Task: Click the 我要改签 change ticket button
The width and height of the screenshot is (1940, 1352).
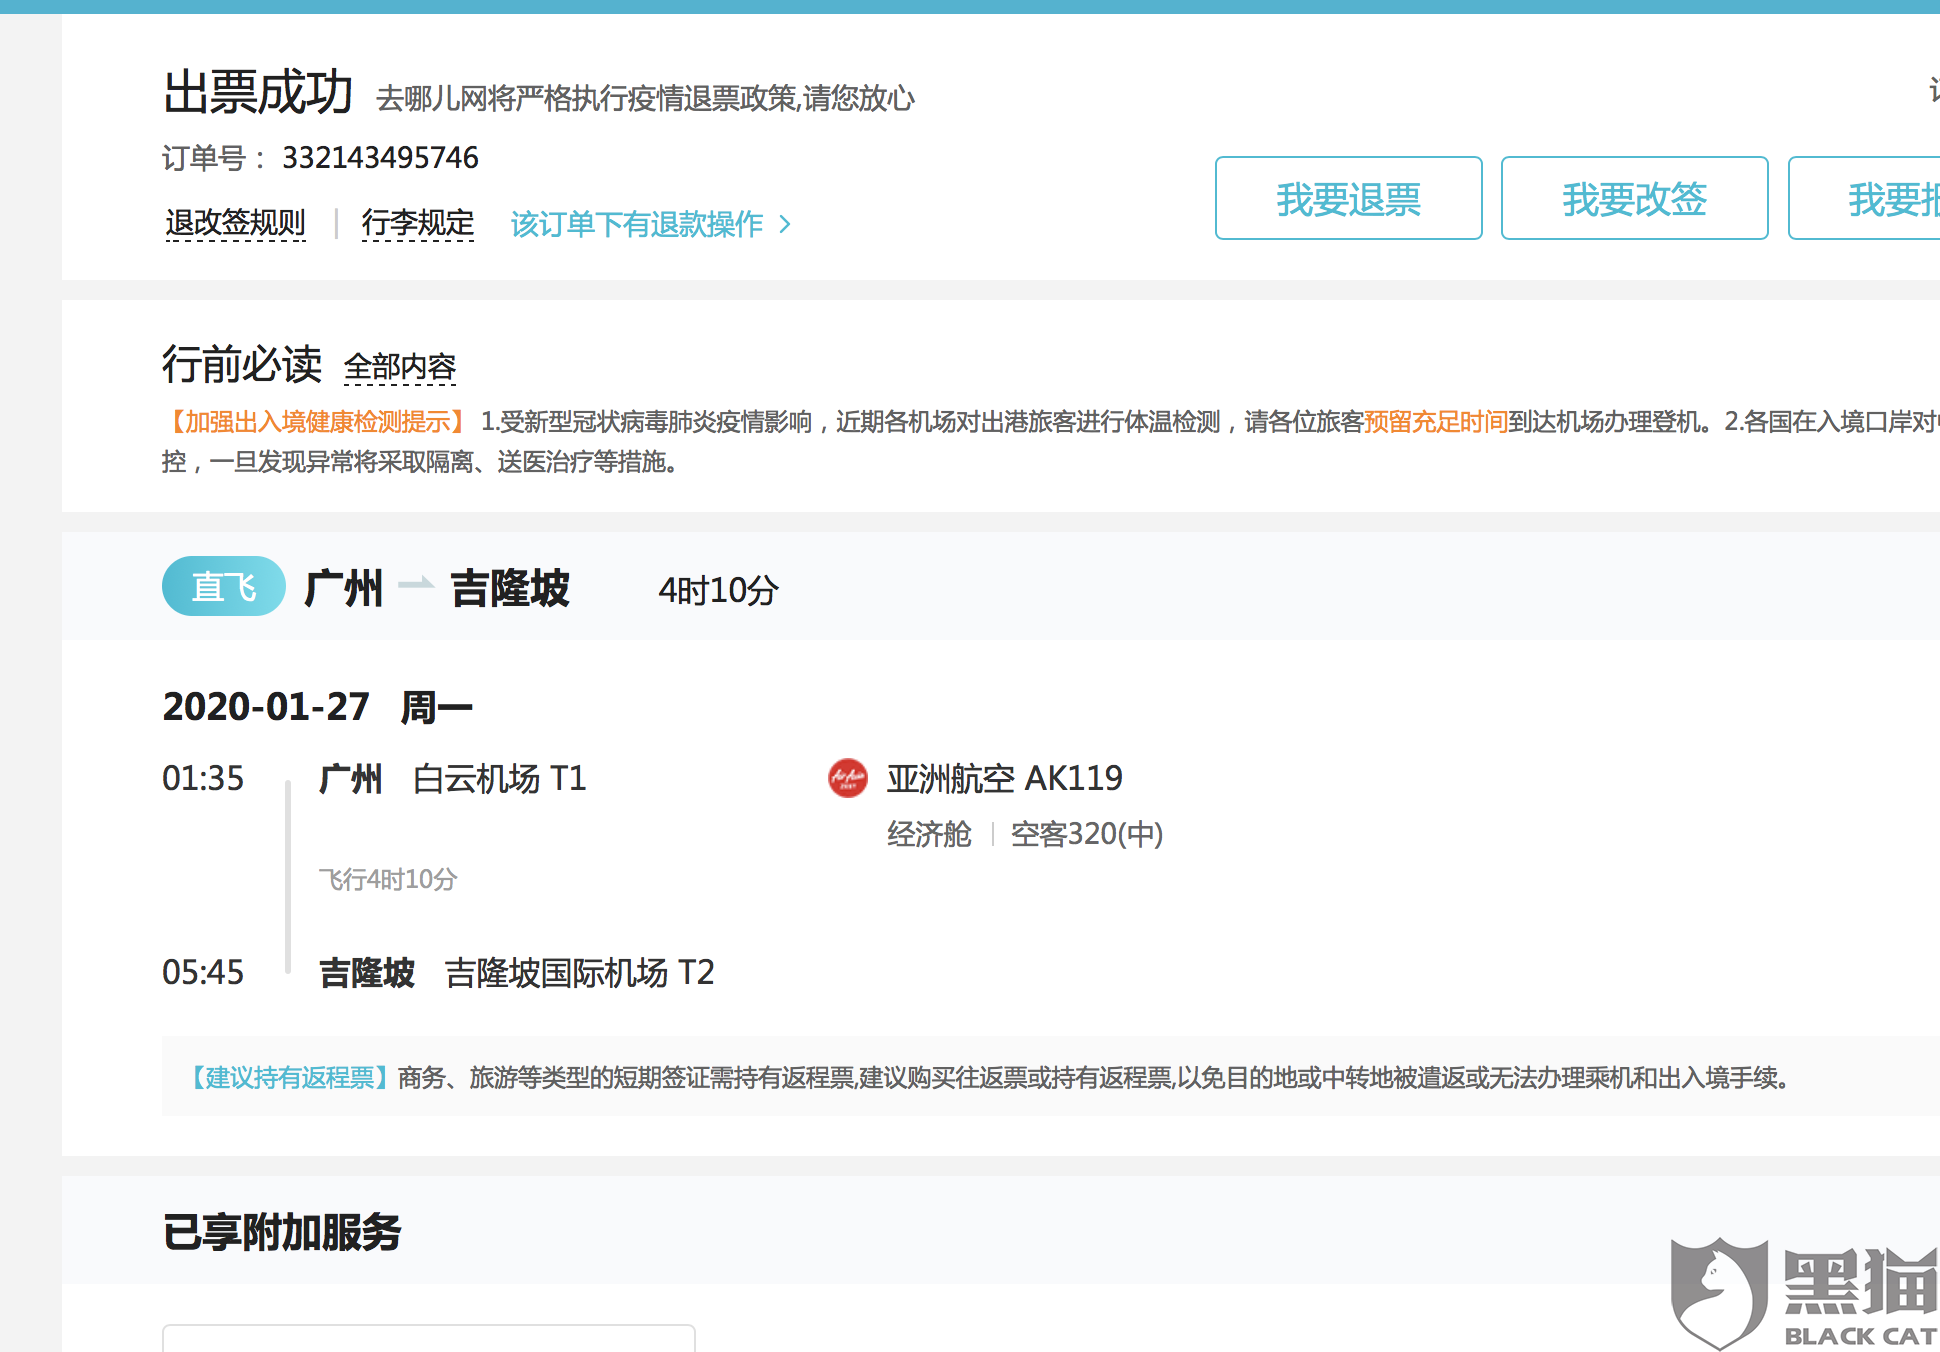Action: pyautogui.click(x=1634, y=199)
